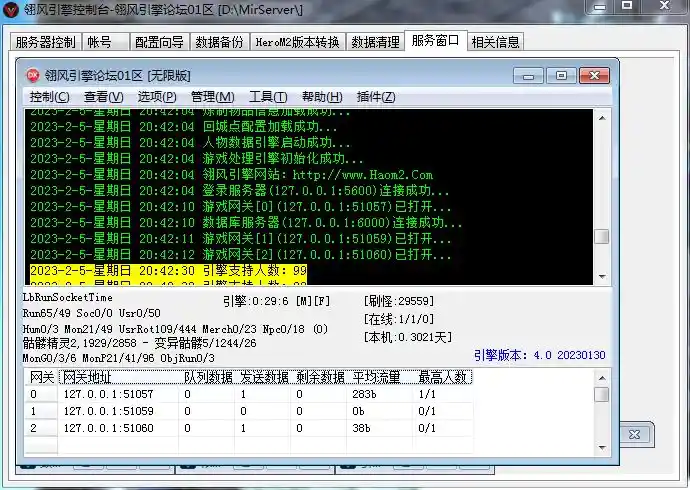
Task: Click gateway table scrollbar up arrow
Action: (x=602, y=378)
